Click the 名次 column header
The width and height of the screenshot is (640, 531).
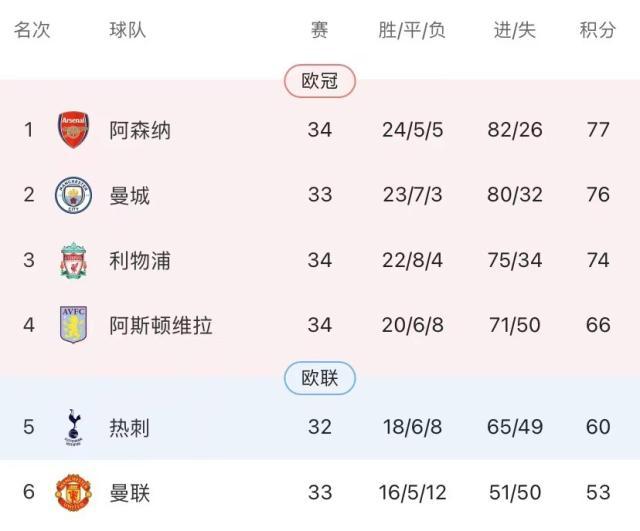(x=32, y=30)
